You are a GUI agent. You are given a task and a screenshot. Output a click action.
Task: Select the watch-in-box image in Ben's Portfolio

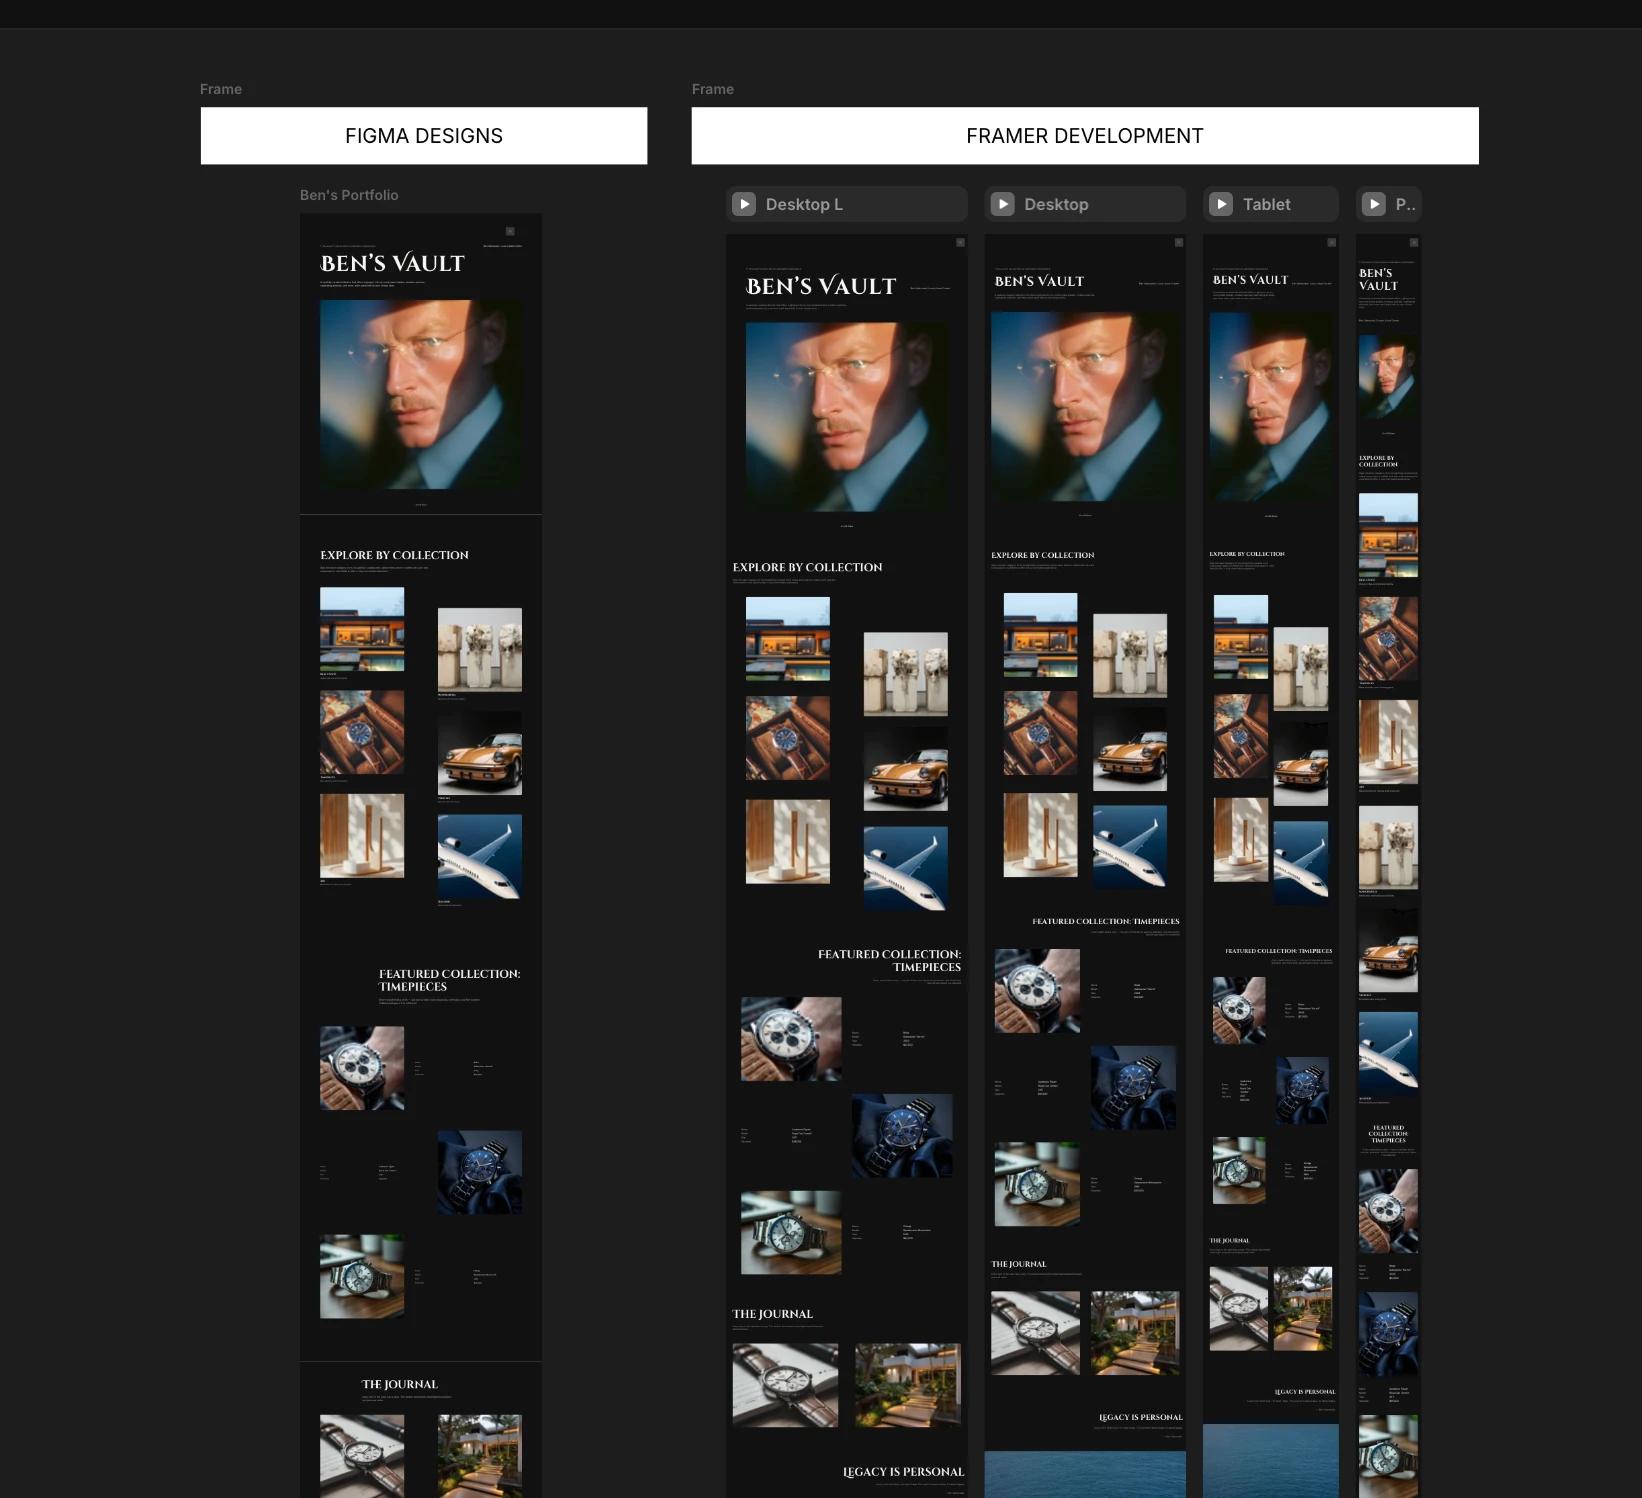point(362,732)
